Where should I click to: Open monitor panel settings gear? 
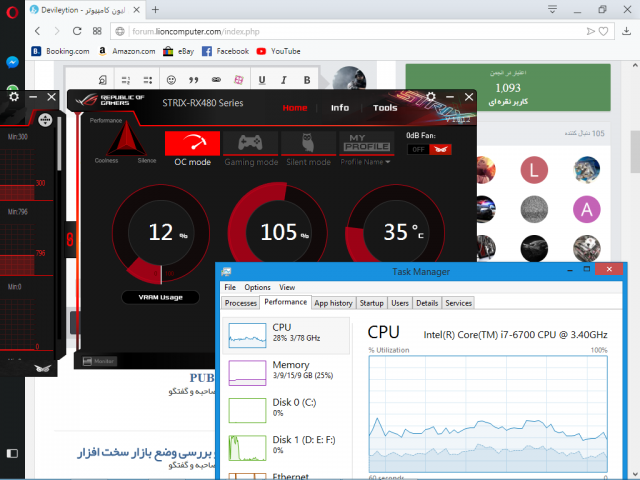[x=14, y=97]
